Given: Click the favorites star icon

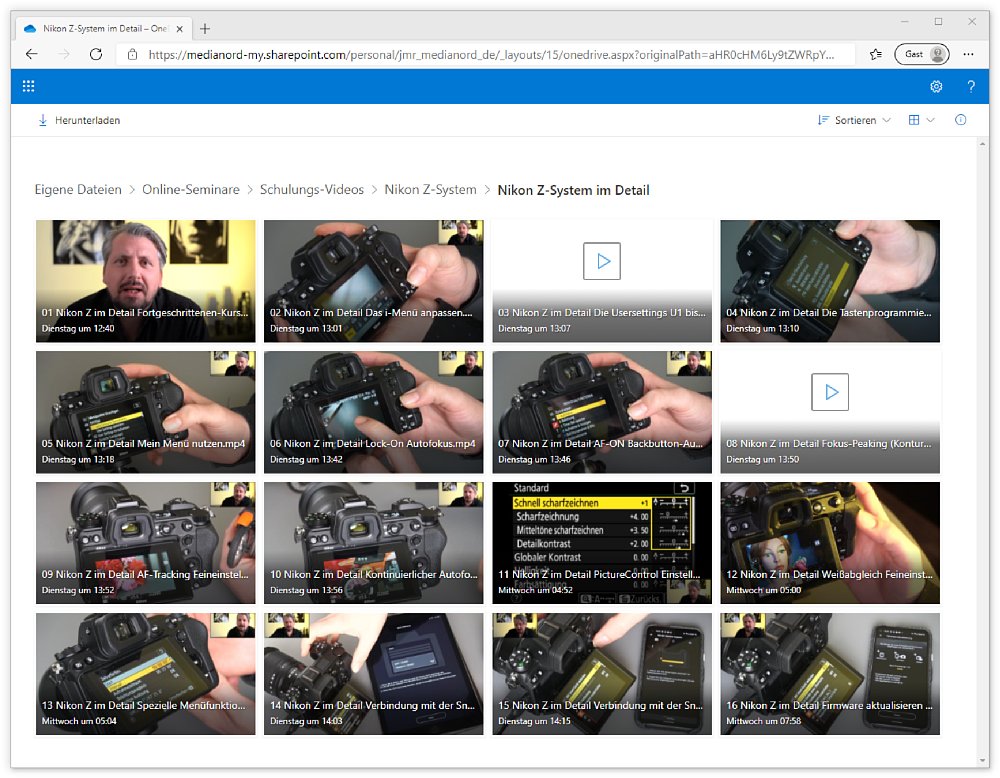Looking at the screenshot, I should click(x=876, y=54).
